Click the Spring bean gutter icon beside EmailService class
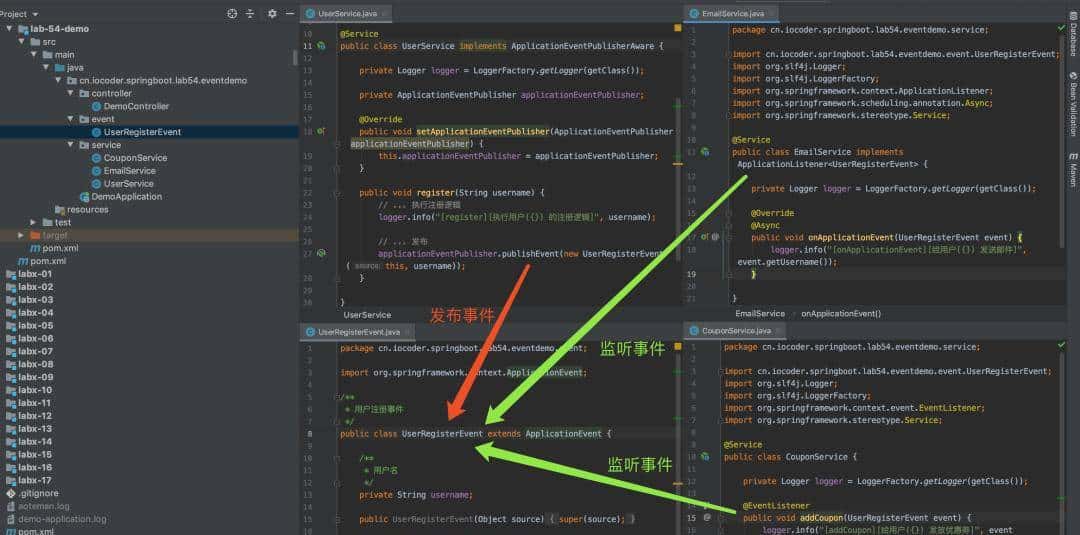The width and height of the screenshot is (1080, 535). [704, 152]
